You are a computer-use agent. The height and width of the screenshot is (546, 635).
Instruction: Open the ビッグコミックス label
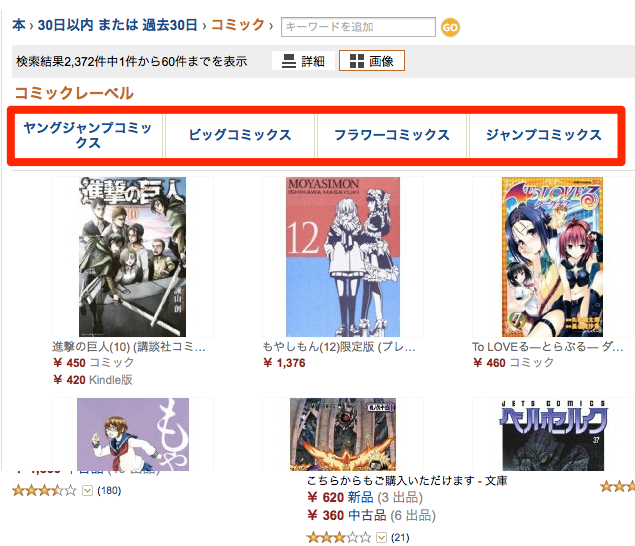(240, 135)
